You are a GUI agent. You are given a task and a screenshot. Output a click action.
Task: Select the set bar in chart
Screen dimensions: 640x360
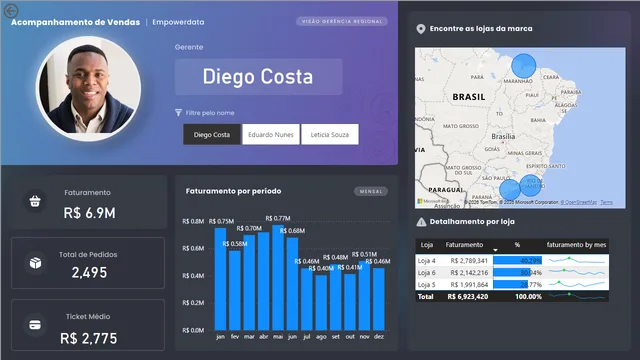(x=336, y=297)
